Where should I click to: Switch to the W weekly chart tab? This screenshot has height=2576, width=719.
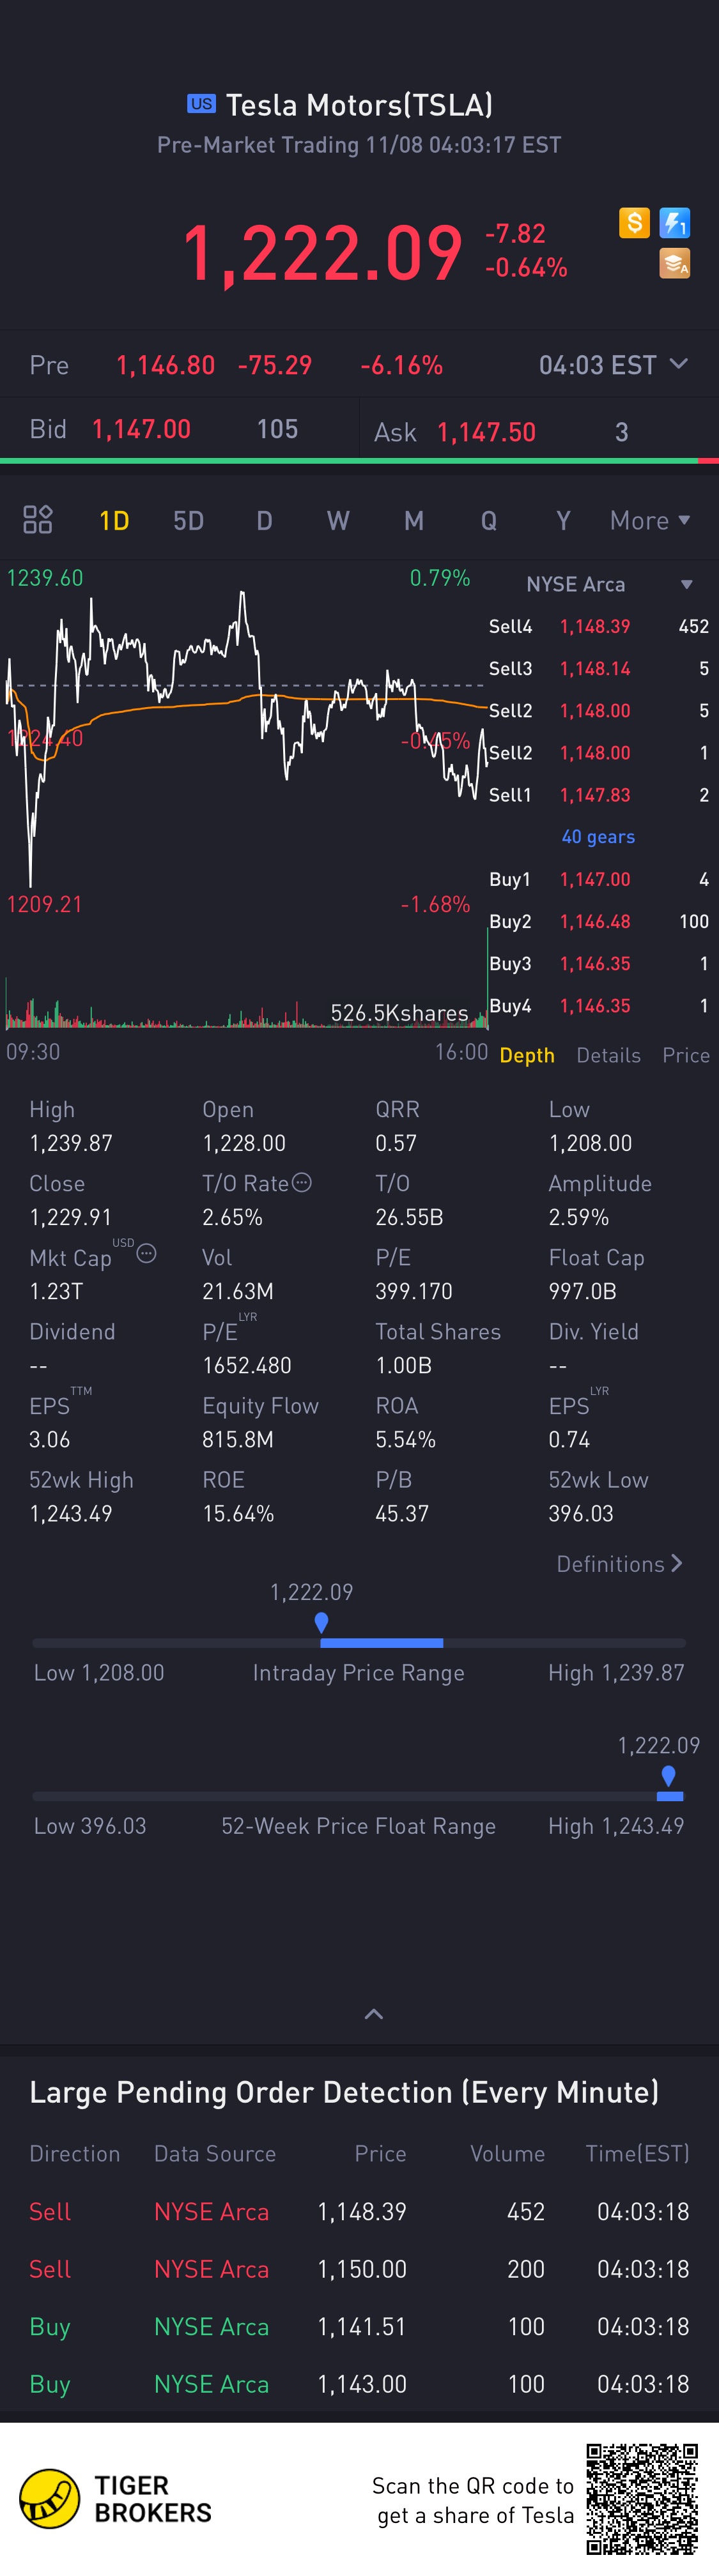(338, 520)
